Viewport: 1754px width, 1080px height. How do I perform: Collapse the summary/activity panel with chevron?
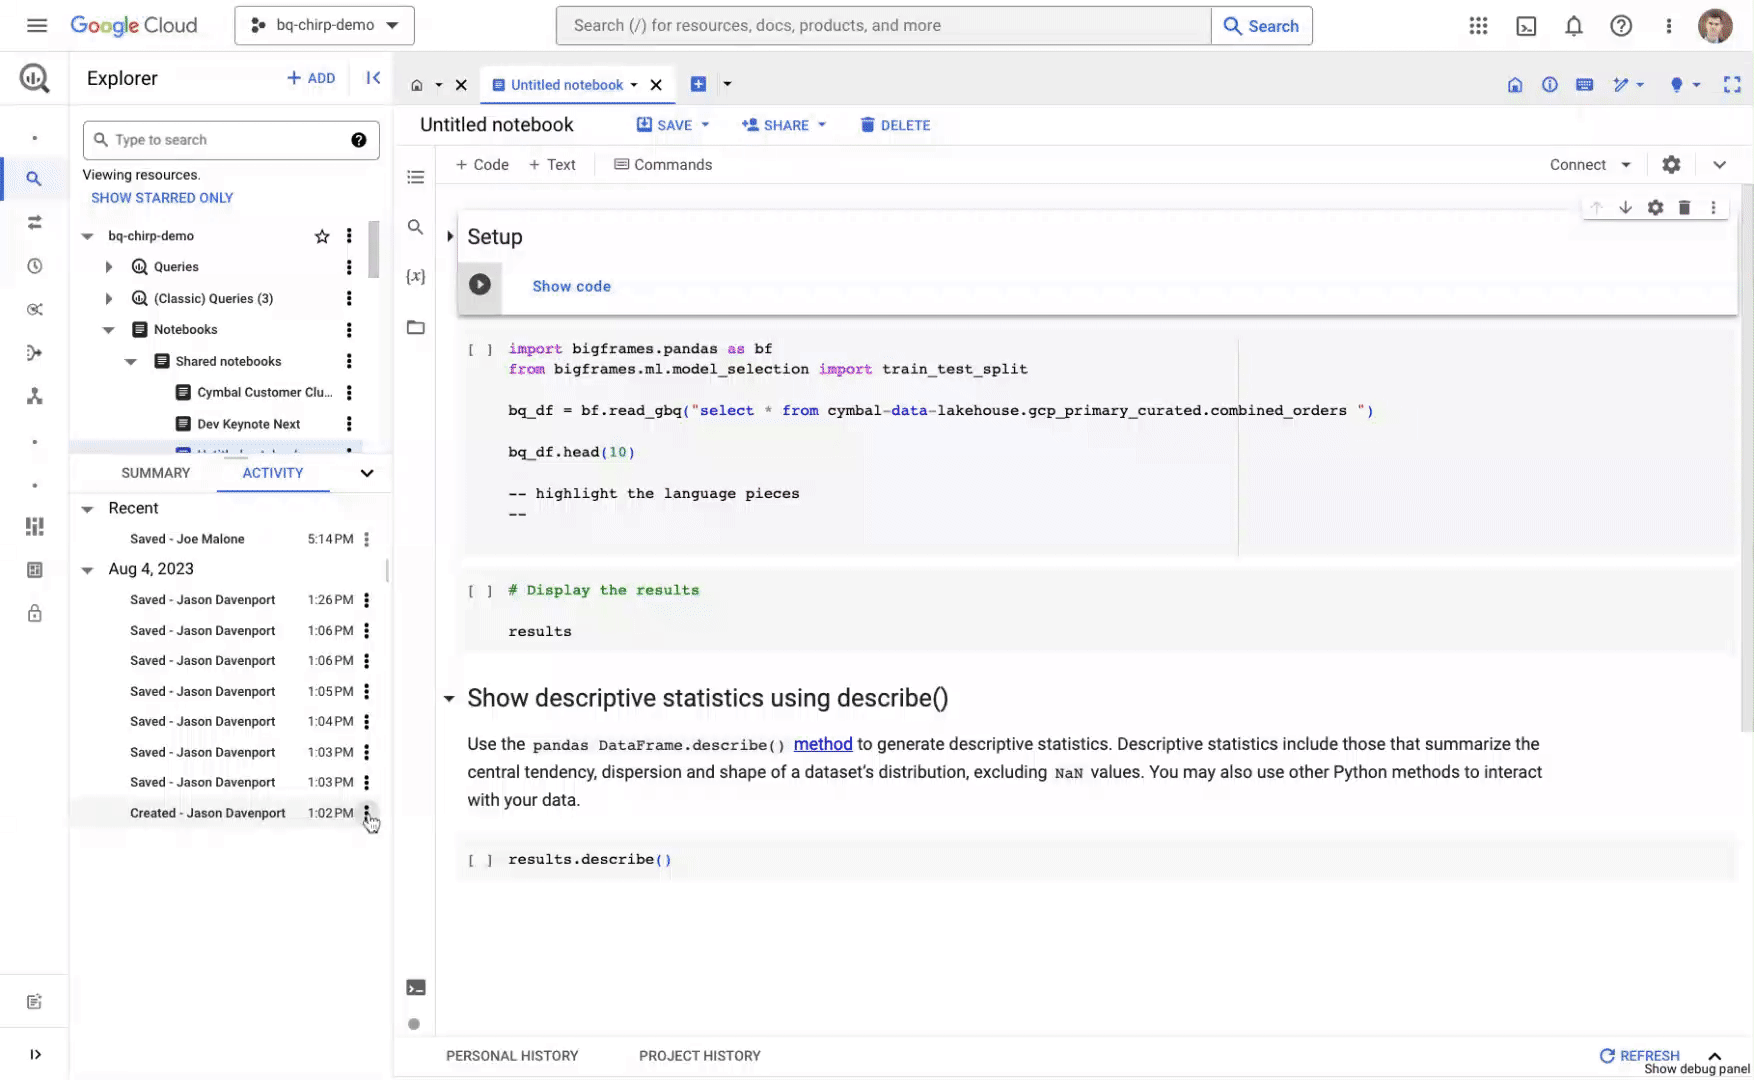367,473
